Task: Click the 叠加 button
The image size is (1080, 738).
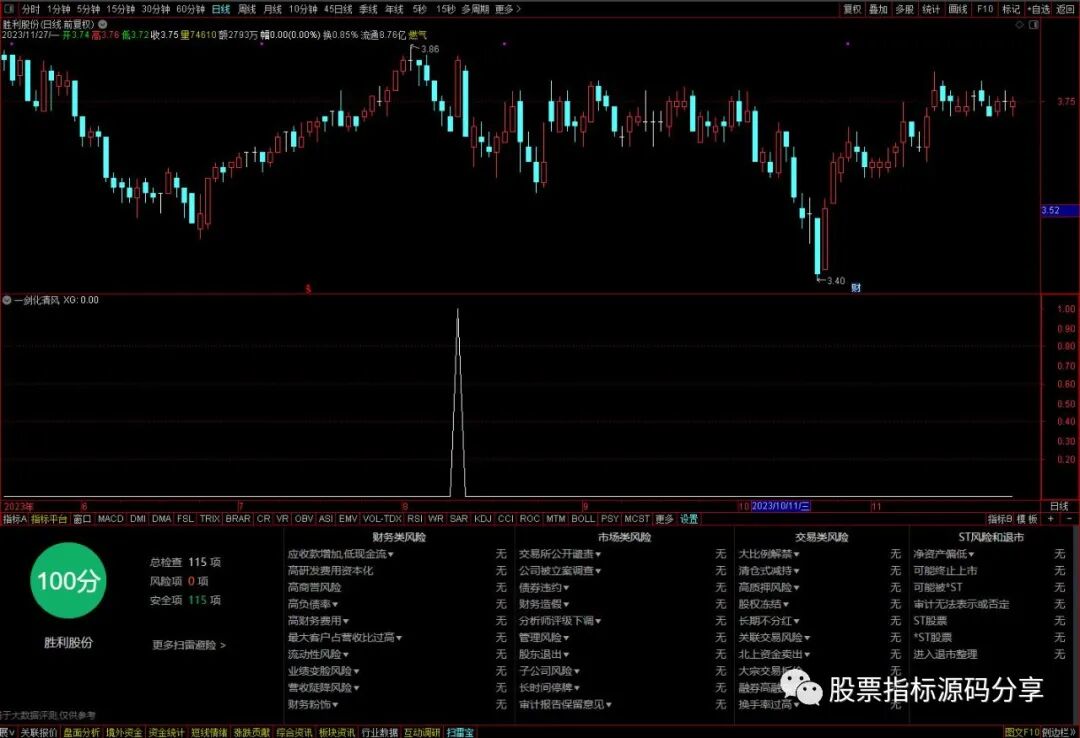Action: click(x=878, y=9)
